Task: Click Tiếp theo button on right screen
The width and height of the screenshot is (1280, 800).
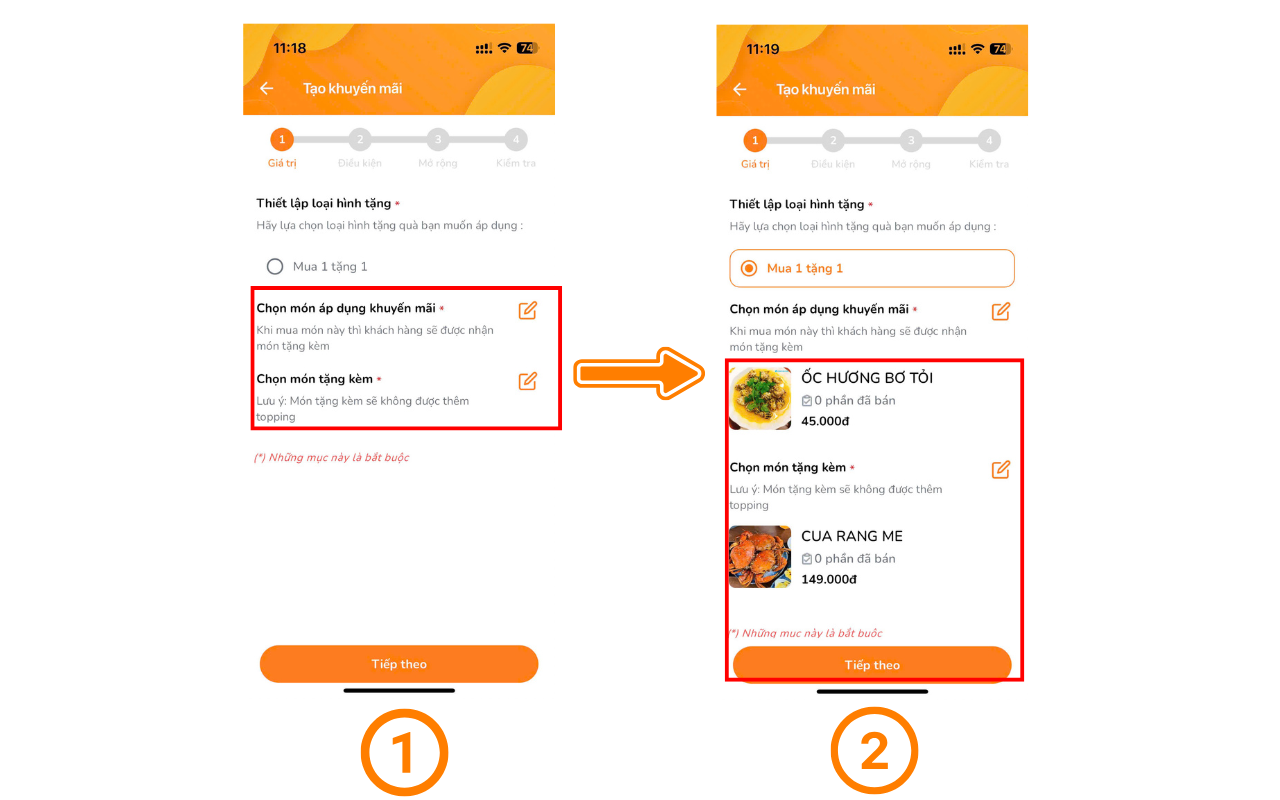Action: pyautogui.click(x=872, y=665)
